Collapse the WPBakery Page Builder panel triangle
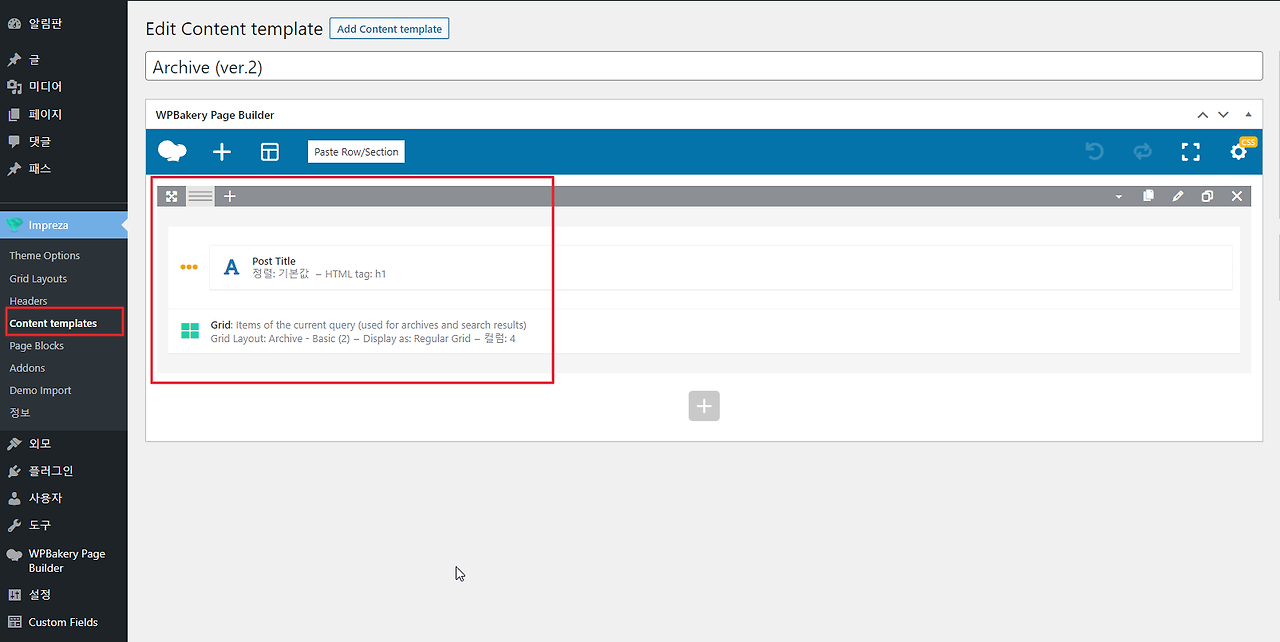 coord(1248,115)
